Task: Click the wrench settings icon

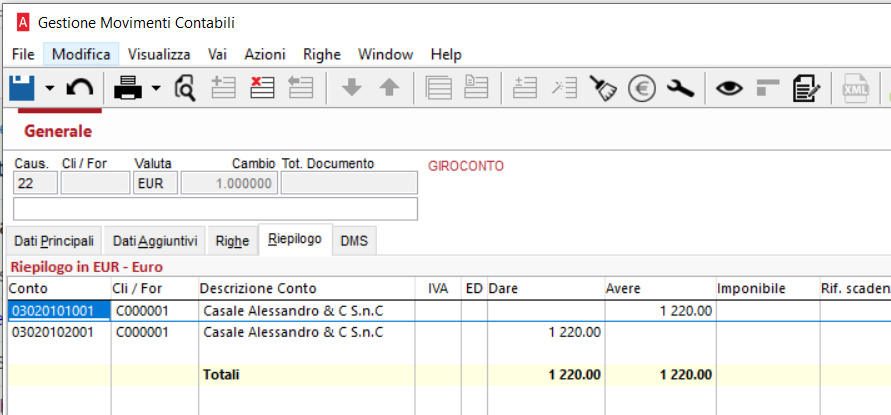Action: pyautogui.click(x=680, y=88)
